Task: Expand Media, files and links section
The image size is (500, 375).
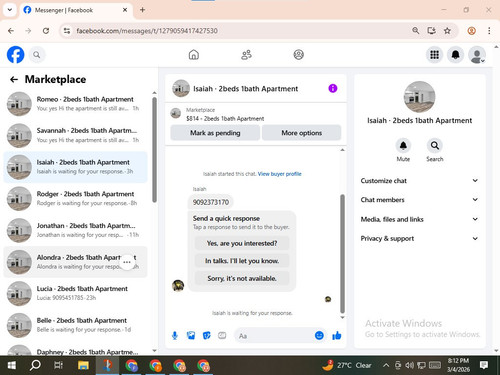Action: coord(419,219)
